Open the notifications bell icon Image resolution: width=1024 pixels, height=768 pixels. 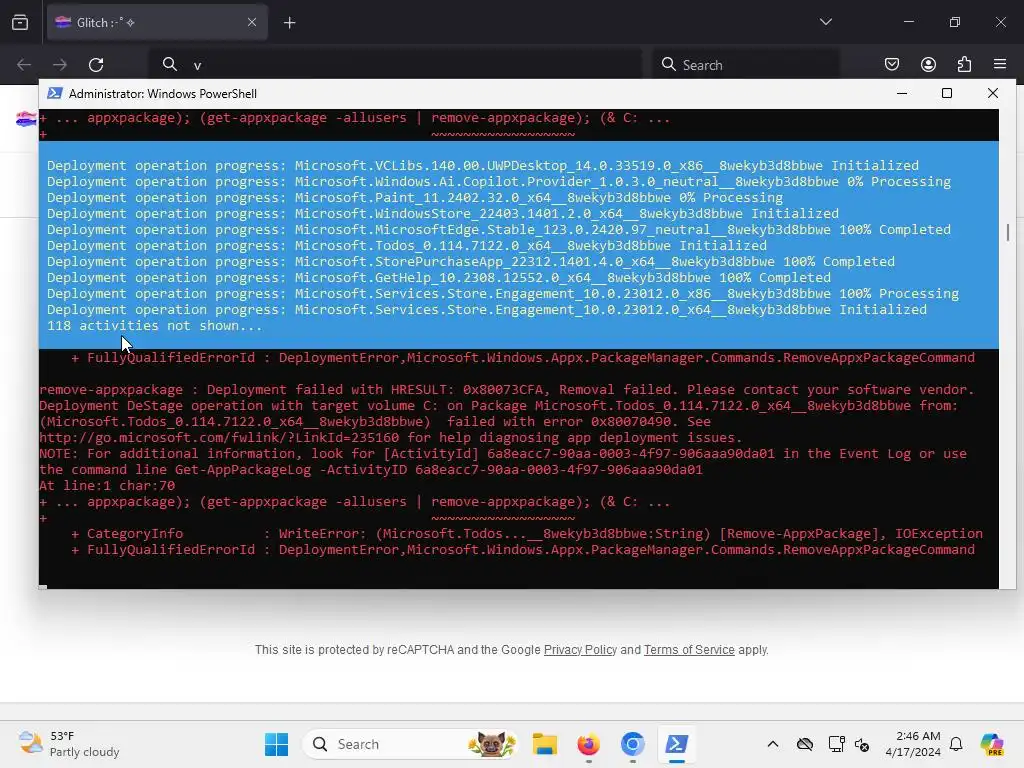tap(956, 744)
